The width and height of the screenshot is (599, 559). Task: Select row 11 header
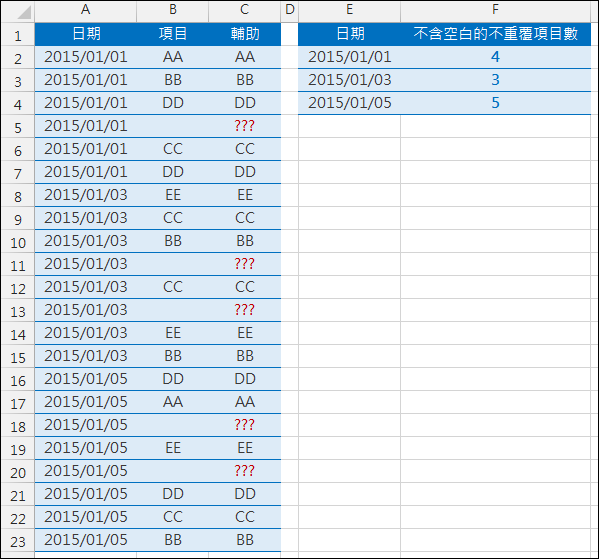[18, 265]
